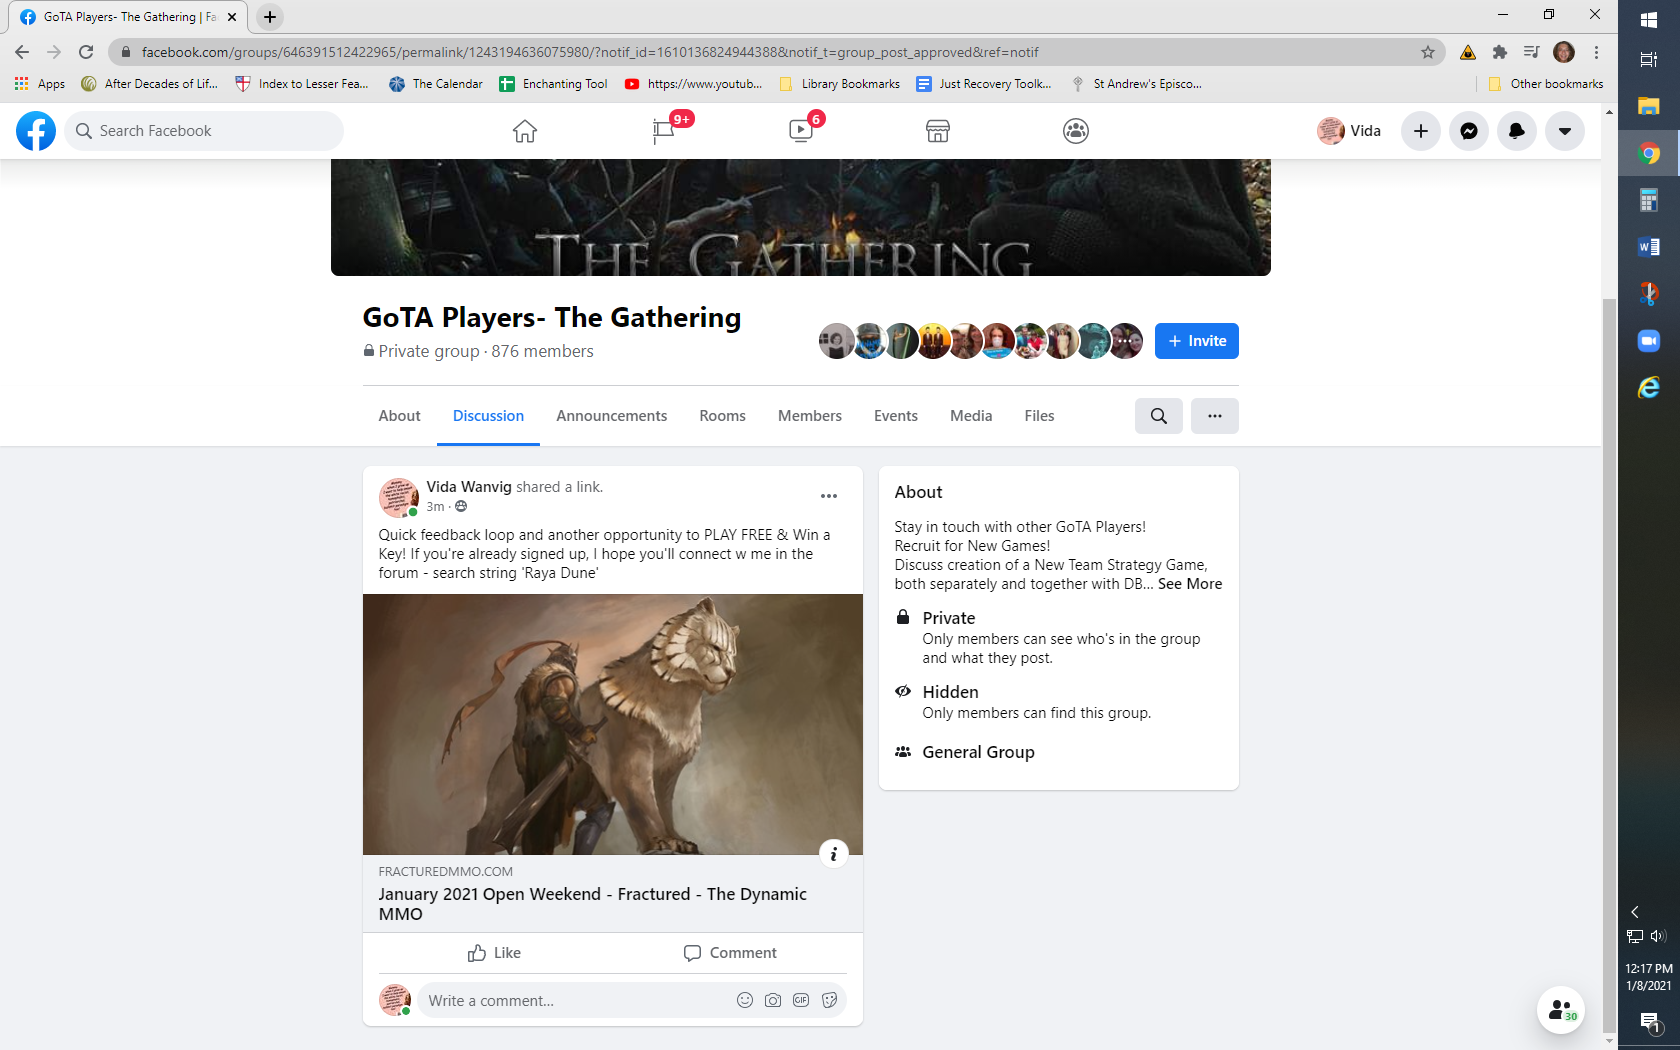Open the Notifications bell
This screenshot has width=1680, height=1050.
pos(1517,131)
